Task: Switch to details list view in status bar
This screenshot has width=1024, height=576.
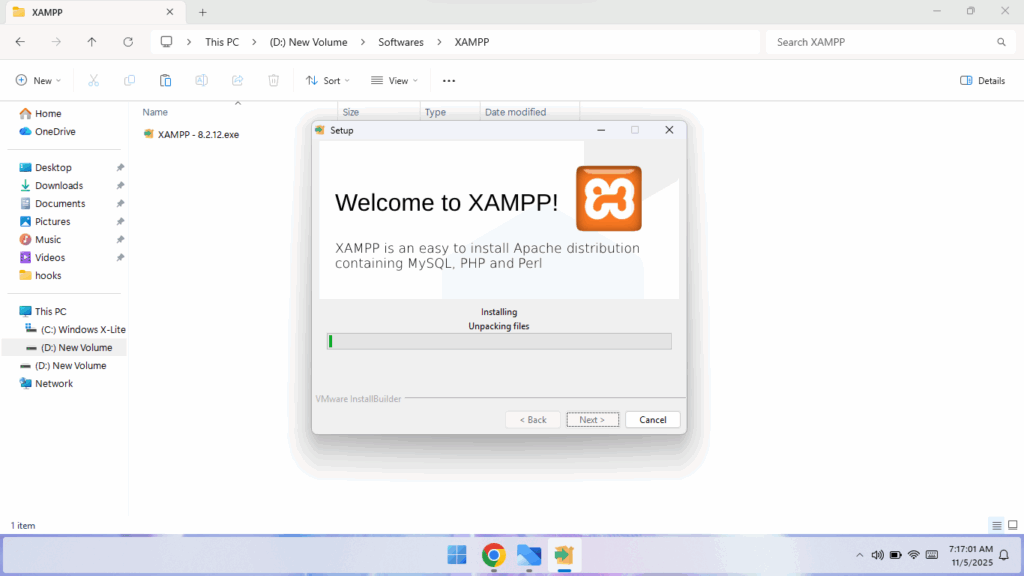Action: (996, 525)
